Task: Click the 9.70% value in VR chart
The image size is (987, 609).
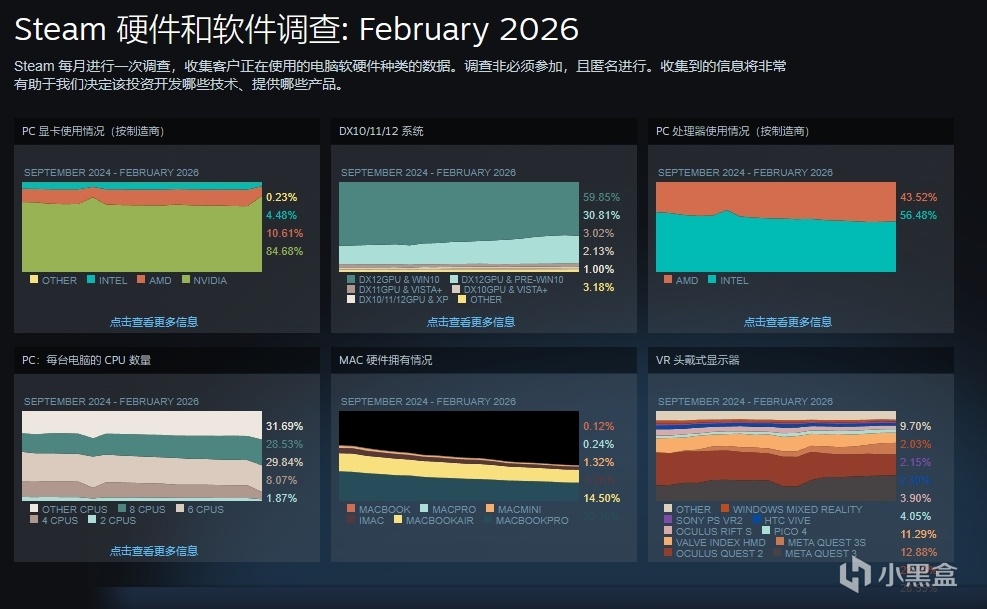Action: click(915, 426)
